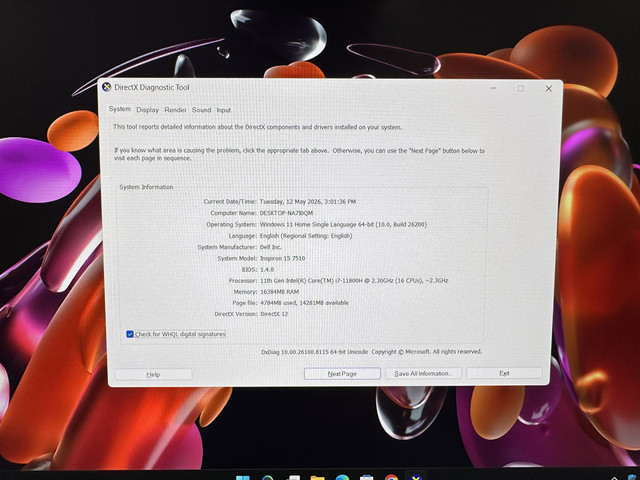Click the 11th Gen Intel processor text

pyautogui.click(x=354, y=281)
